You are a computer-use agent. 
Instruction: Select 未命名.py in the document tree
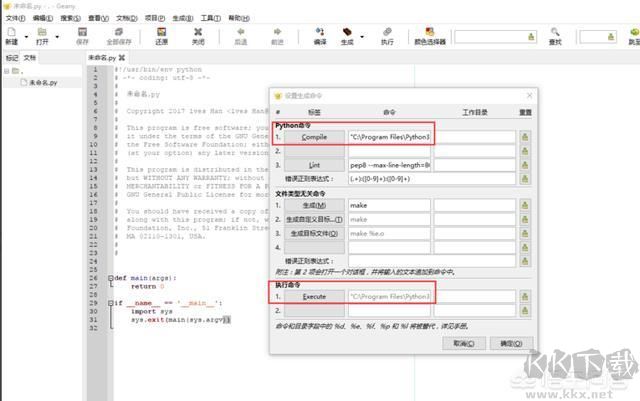(42, 83)
